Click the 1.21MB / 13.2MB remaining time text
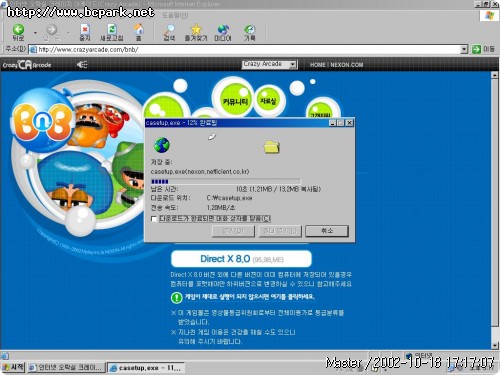Image resolution: width=500 pixels, height=375 pixels. pyautogui.click(x=278, y=189)
